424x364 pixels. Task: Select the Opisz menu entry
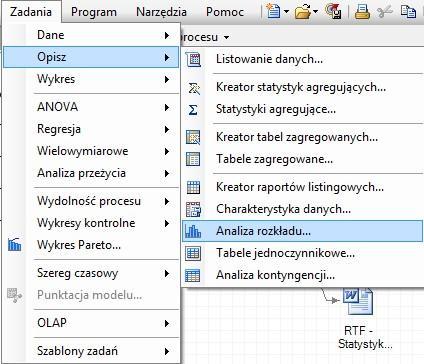91,57
